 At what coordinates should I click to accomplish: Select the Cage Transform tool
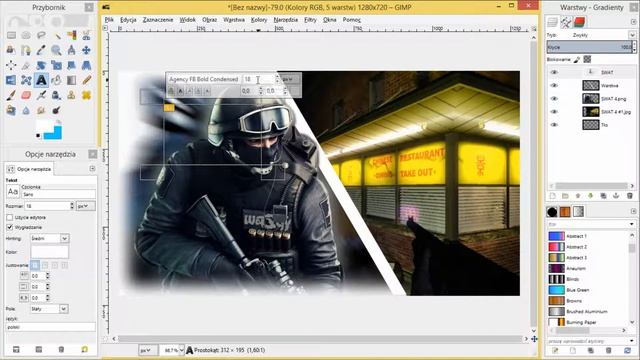click(x=26, y=80)
